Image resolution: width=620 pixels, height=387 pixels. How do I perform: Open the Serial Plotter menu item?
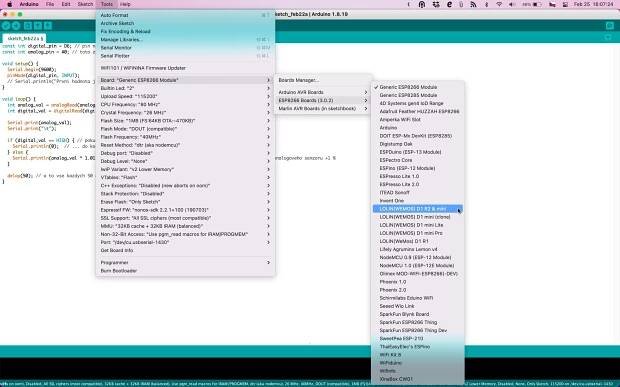[x=185, y=56]
